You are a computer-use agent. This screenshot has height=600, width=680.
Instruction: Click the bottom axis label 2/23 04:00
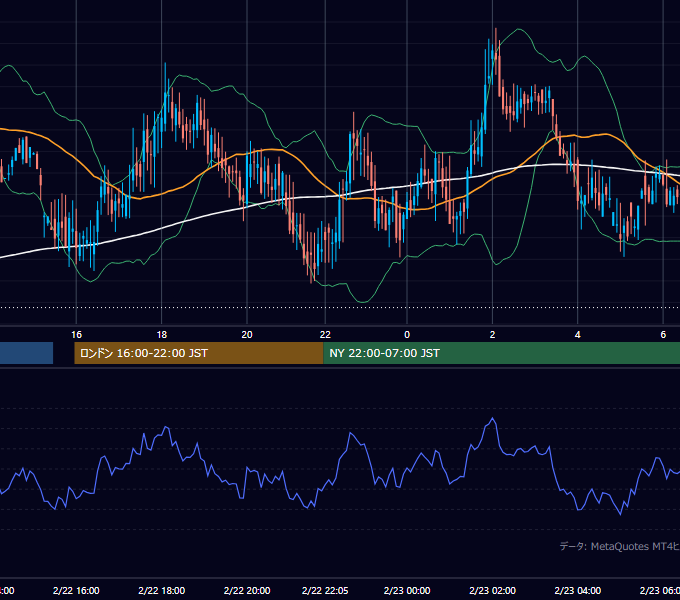pyautogui.click(x=578, y=591)
